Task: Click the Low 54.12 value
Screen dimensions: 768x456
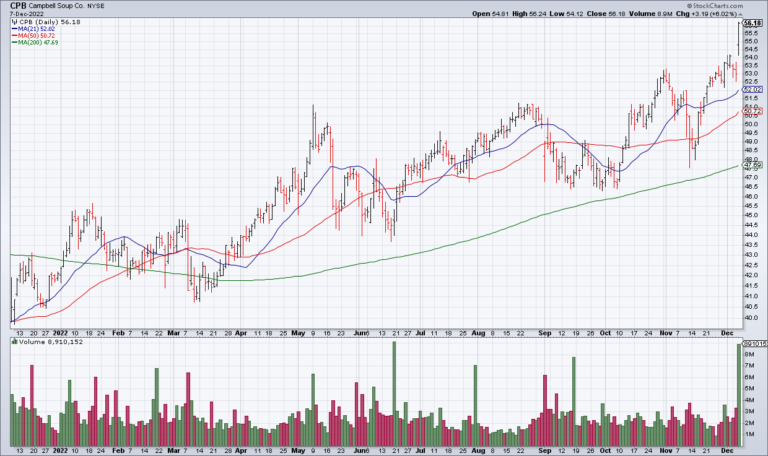Action: [x=566, y=14]
